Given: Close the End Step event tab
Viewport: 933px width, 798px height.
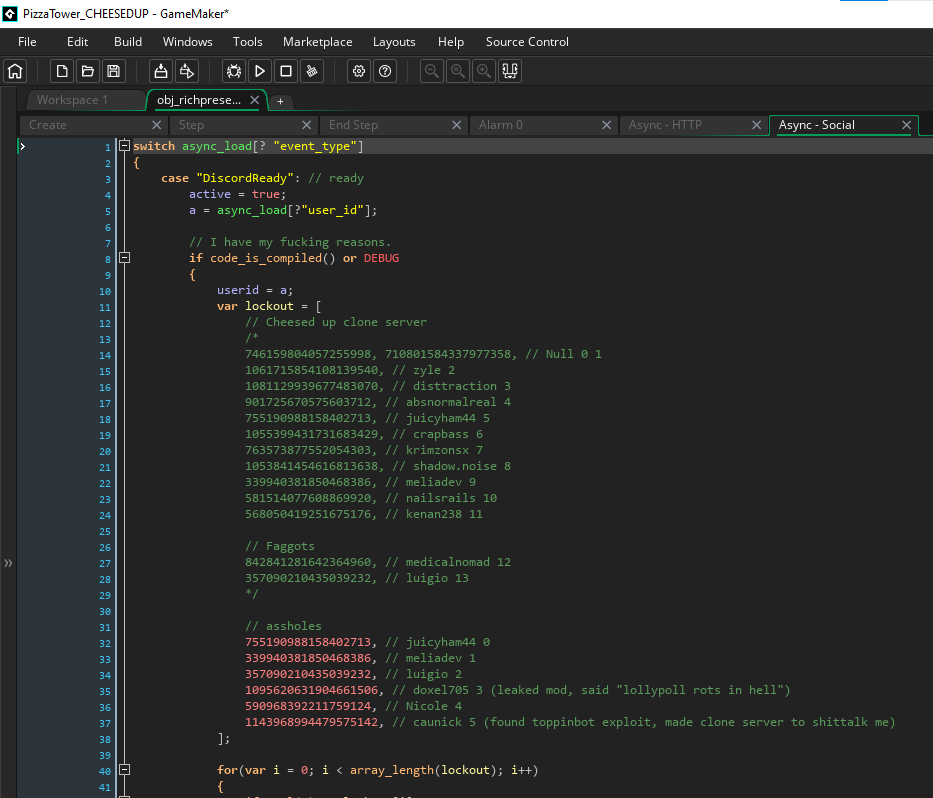Looking at the screenshot, I should tap(456, 125).
